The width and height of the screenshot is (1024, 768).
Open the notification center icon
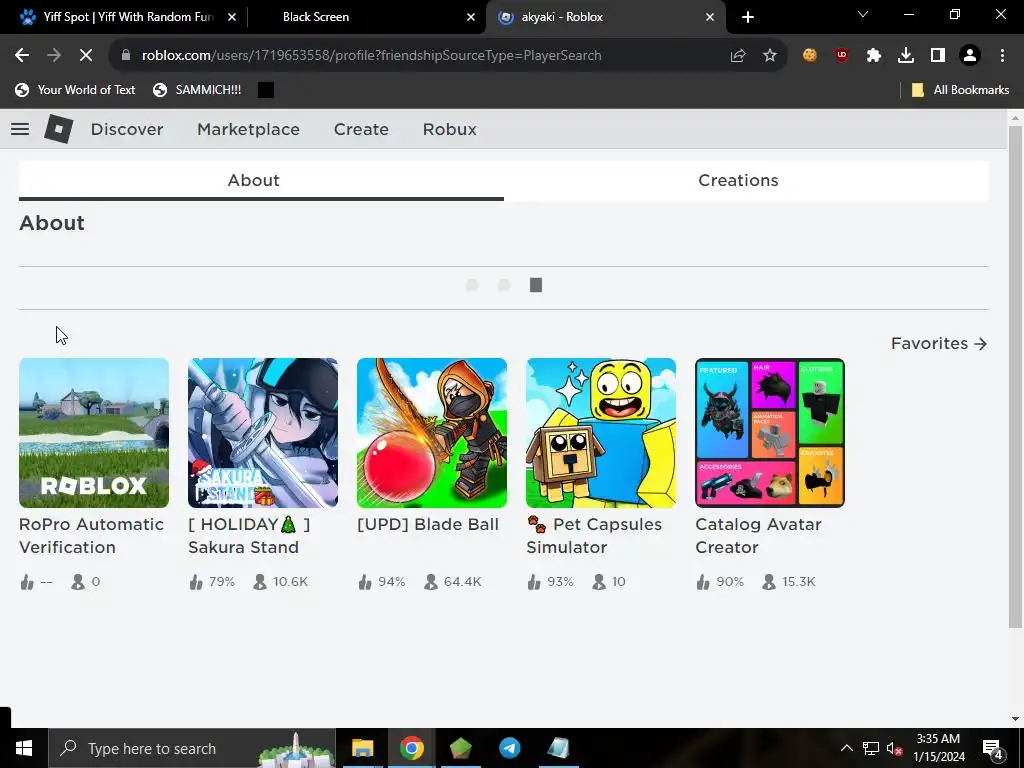pyautogui.click(x=993, y=748)
